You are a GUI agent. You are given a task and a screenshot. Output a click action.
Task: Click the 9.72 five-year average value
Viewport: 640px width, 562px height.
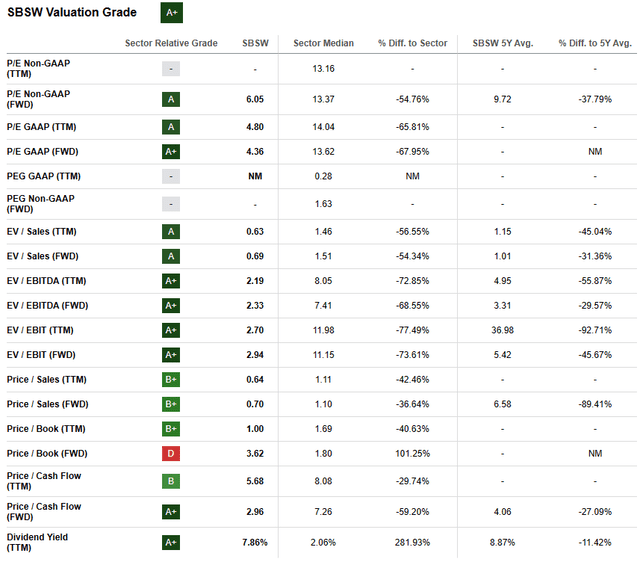click(502, 99)
